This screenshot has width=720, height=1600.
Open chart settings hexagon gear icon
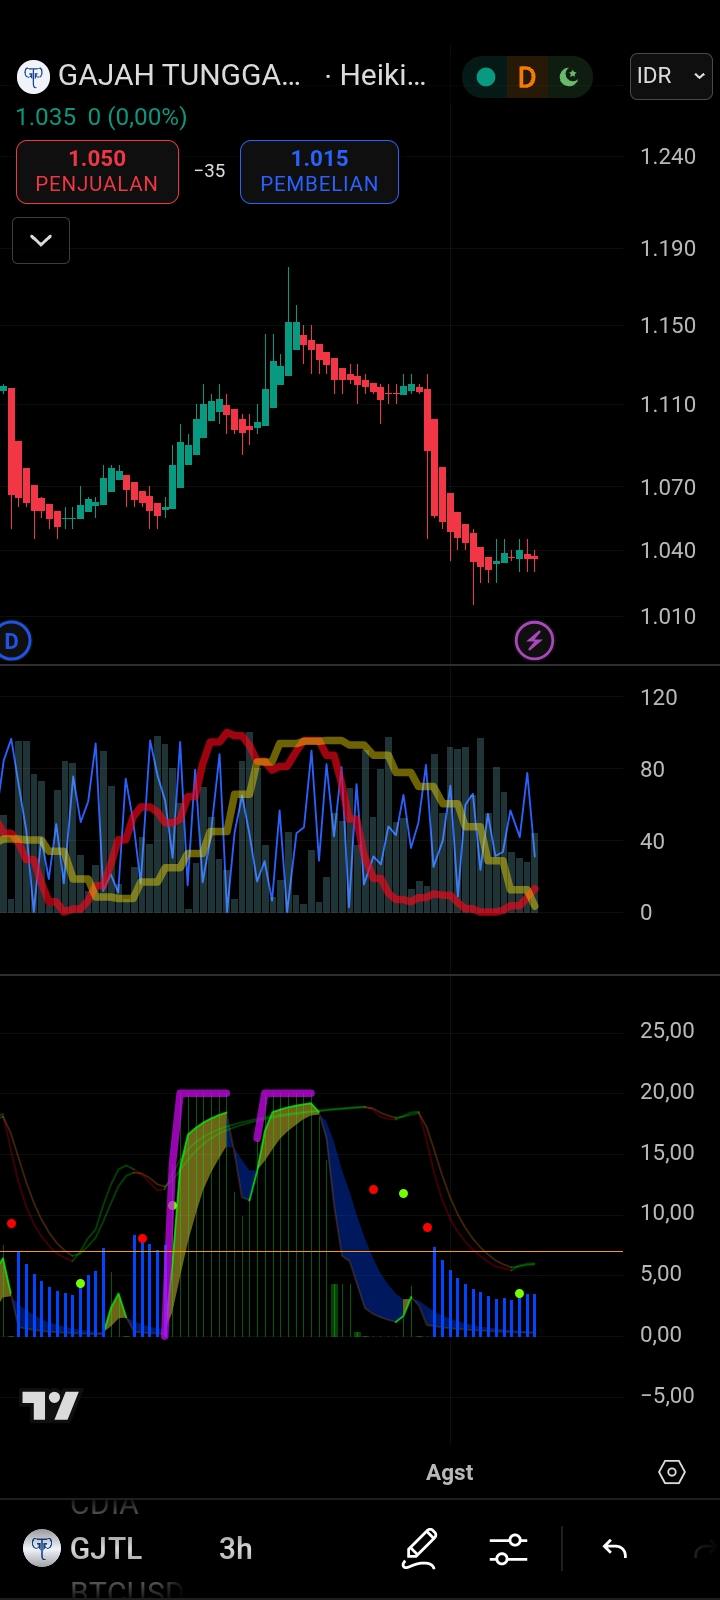(x=672, y=1472)
